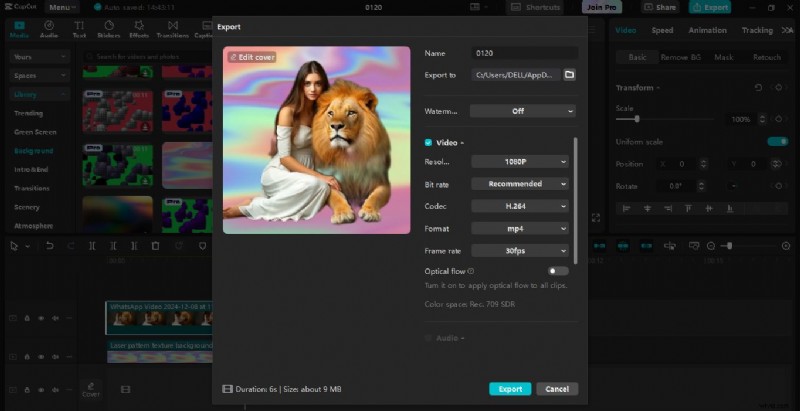Screen dimensions: 800x411
Task: Click the Name input field containing 0120
Action: click(x=524, y=53)
